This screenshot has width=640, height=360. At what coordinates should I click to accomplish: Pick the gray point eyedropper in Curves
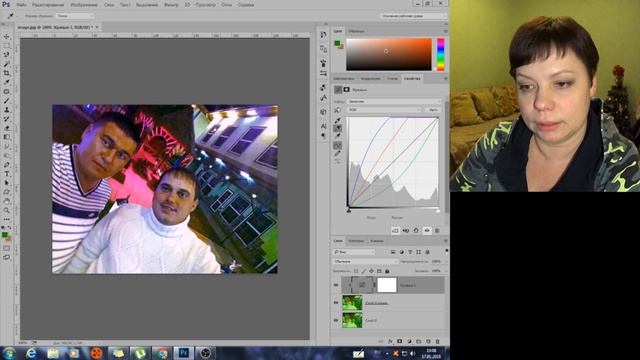pos(338,128)
